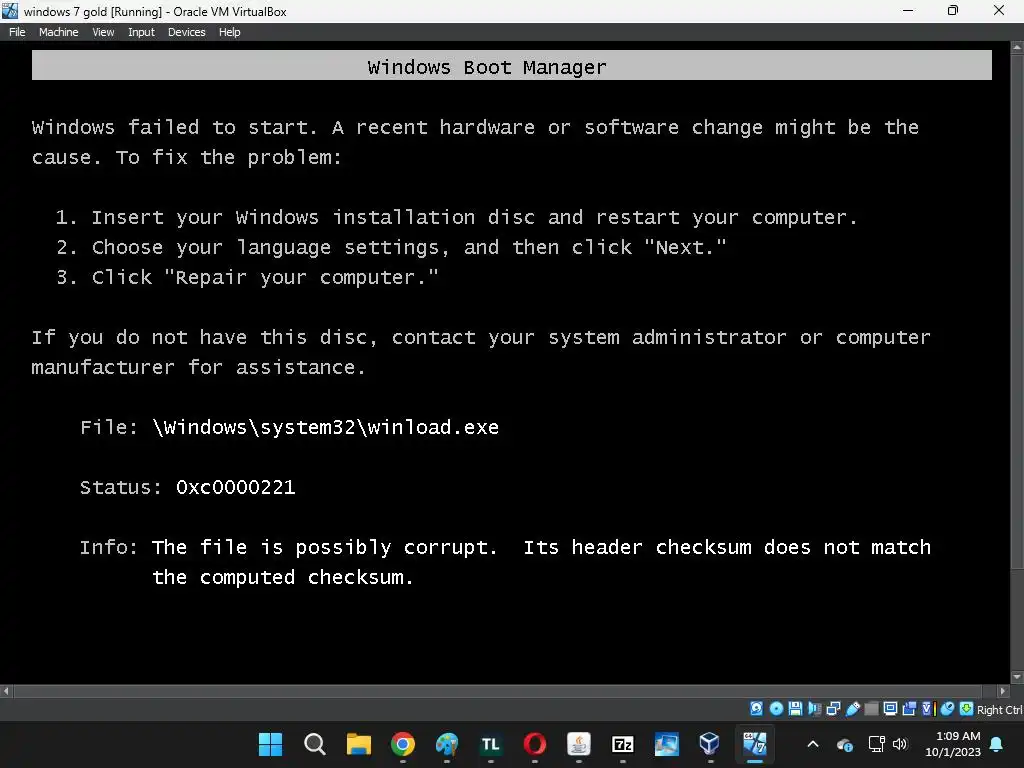Open the Devices menu

coord(186,32)
